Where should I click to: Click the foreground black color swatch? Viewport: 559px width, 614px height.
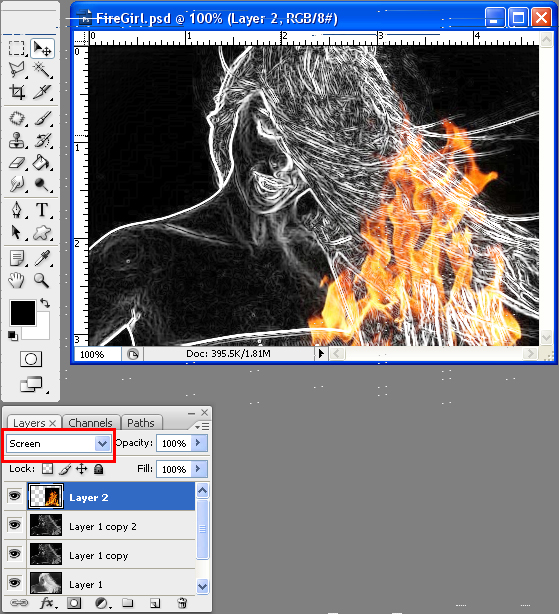click(x=23, y=313)
